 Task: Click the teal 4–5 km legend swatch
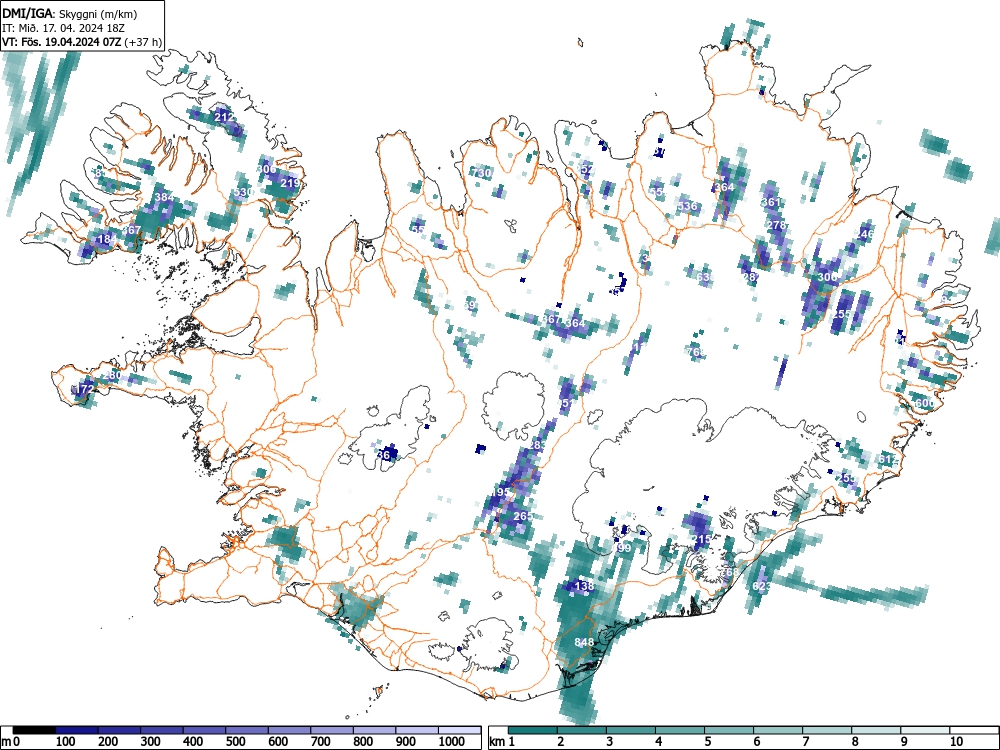tap(680, 730)
